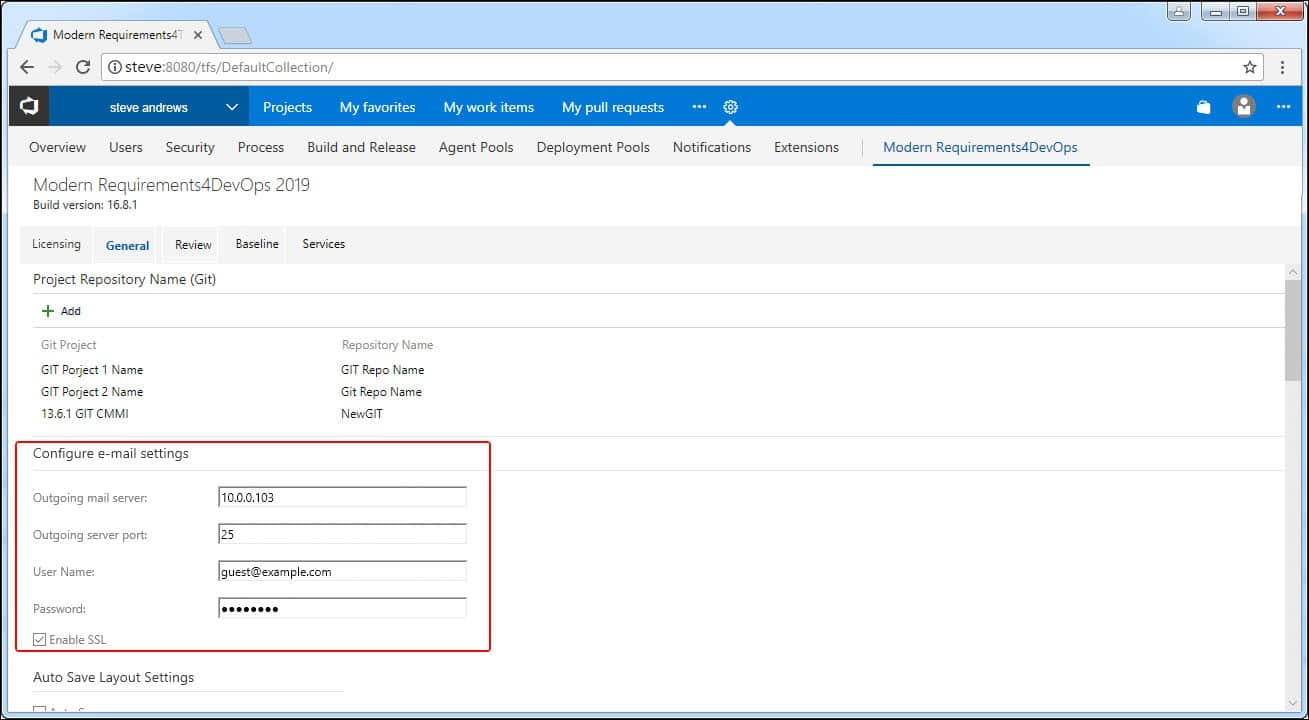Click the Outgoing server port field
Screen dimensions: 1309x720
[x=342, y=534]
